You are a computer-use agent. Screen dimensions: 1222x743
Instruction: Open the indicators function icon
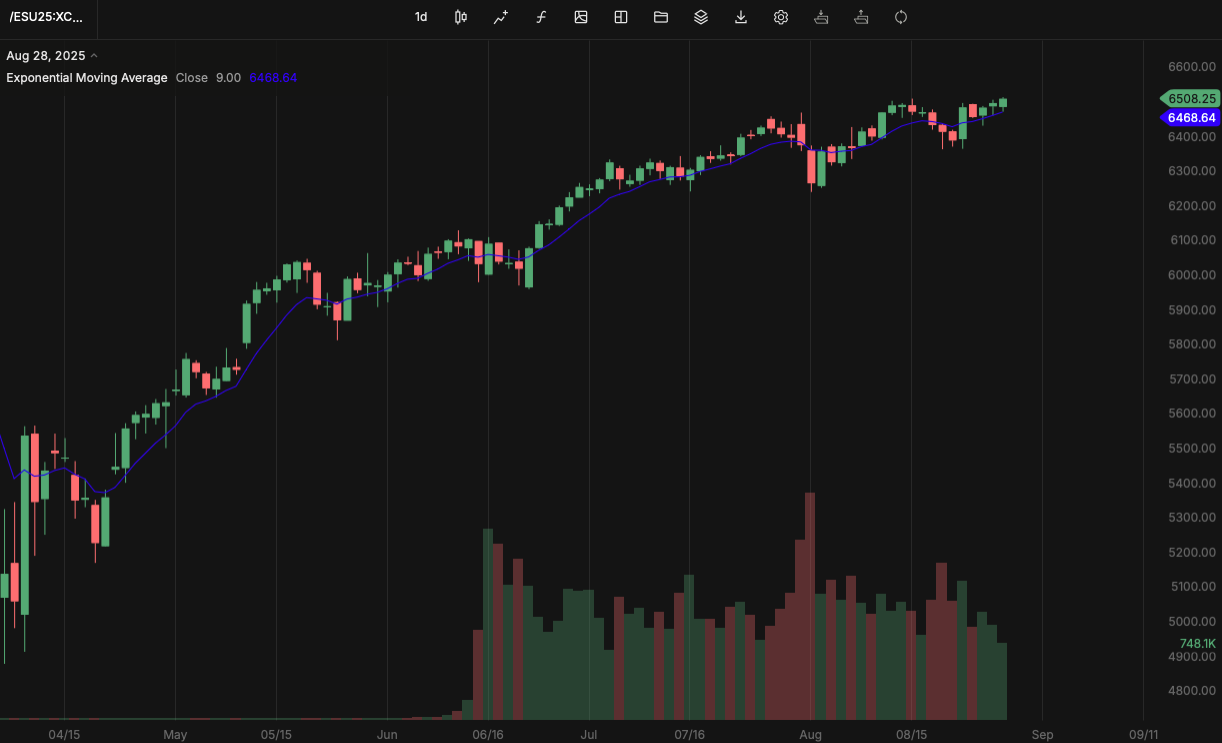[x=540, y=17]
